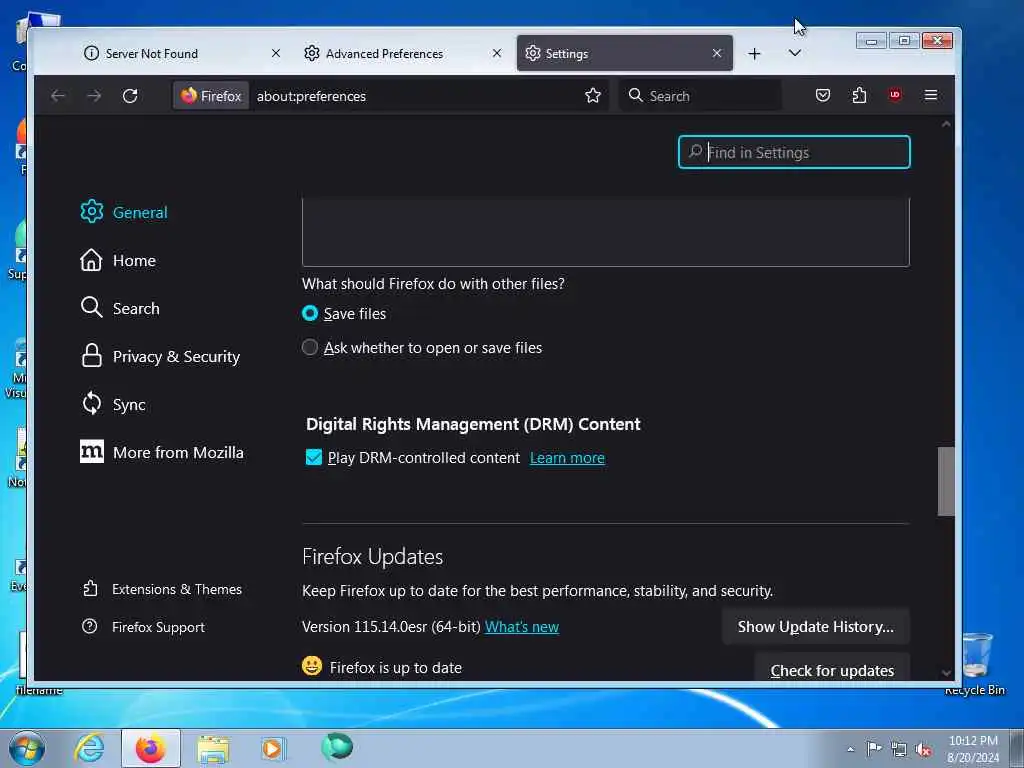Switch to the Advanced Preferences tab
The image size is (1024, 768).
pyautogui.click(x=404, y=53)
